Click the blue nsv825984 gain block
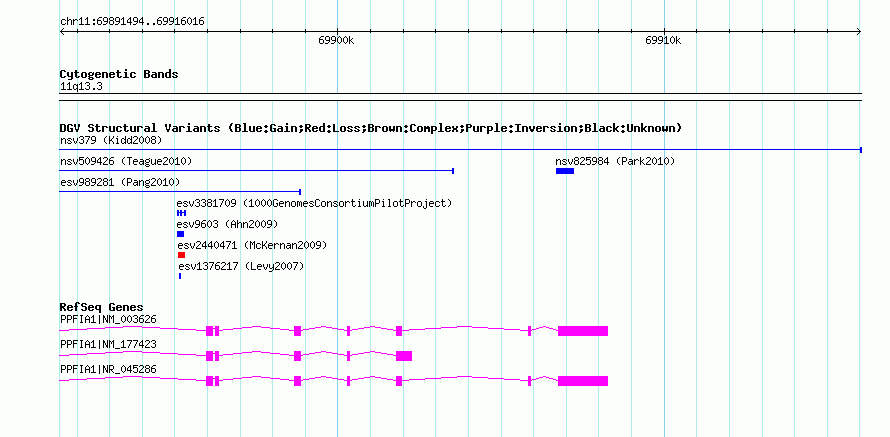 565,171
